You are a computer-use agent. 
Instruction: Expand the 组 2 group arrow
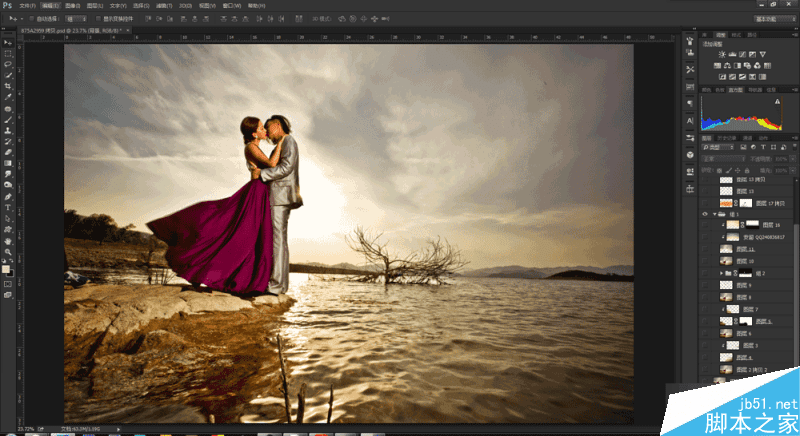pos(721,273)
